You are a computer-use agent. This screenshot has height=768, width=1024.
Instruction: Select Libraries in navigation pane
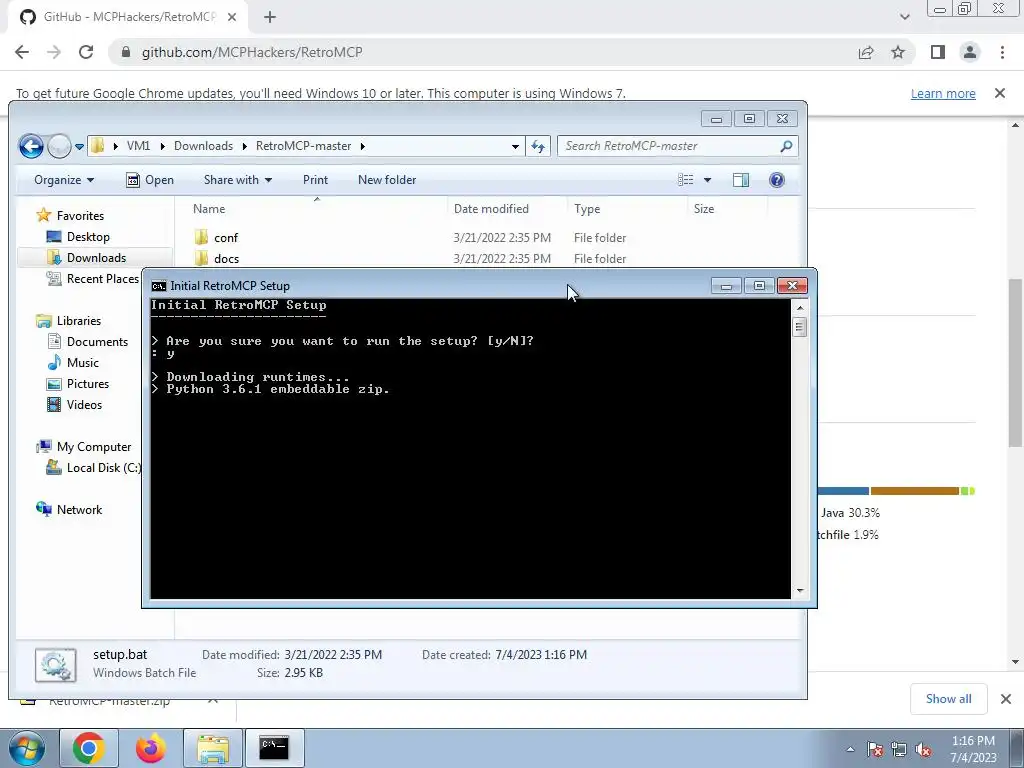tap(78, 321)
